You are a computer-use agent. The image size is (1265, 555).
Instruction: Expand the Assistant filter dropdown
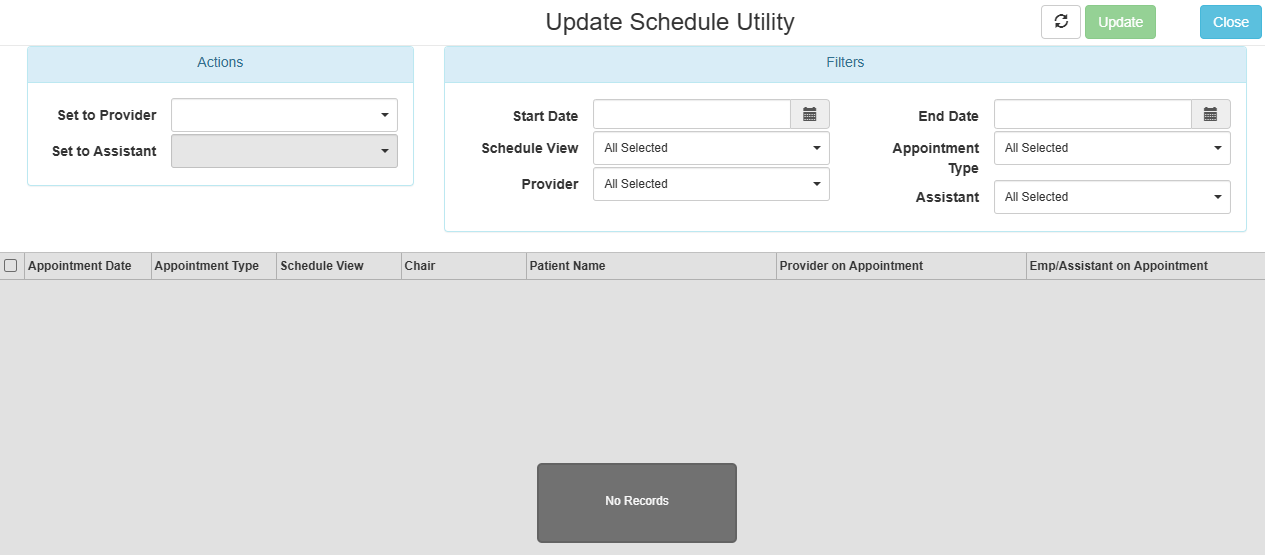coord(1112,197)
